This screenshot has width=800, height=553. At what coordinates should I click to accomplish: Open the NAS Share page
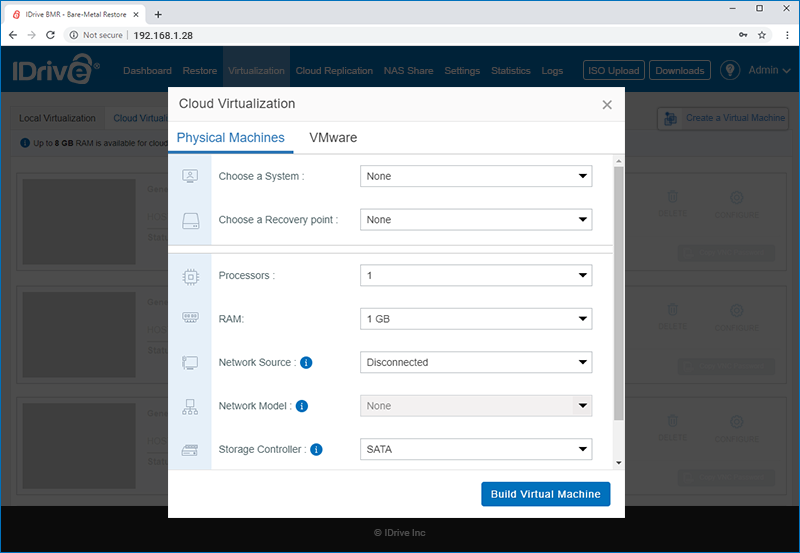click(408, 70)
